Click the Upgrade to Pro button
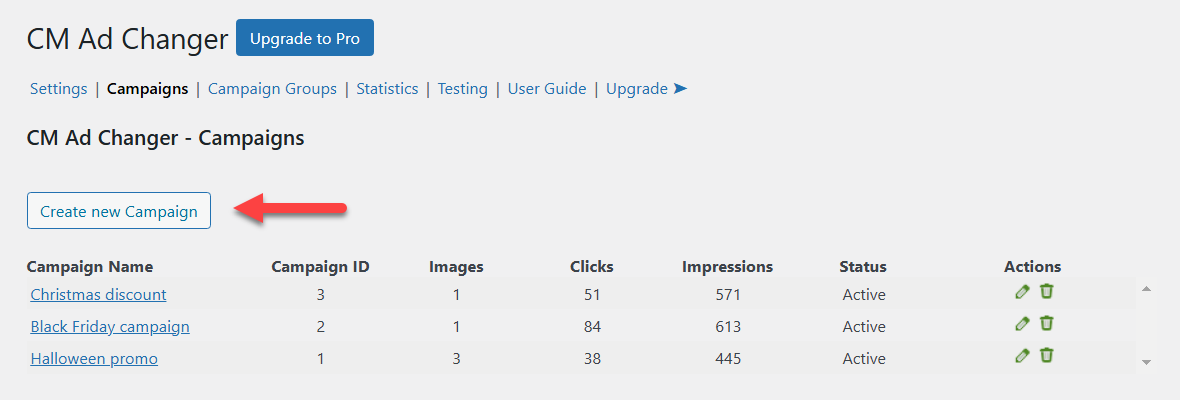 coord(305,38)
